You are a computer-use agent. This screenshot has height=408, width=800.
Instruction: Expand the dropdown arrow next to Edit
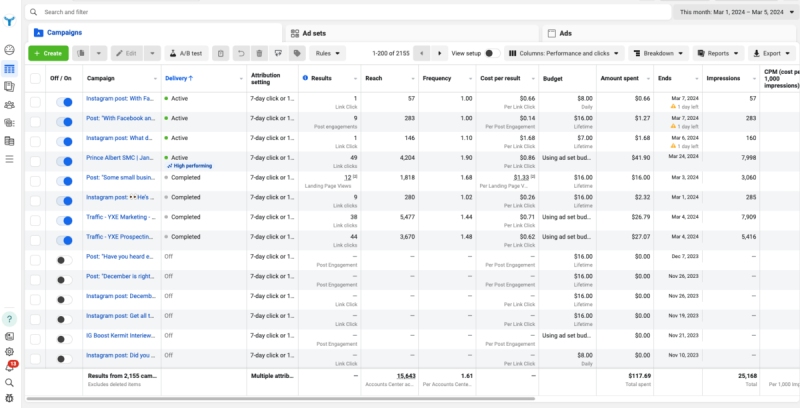[x=152, y=53]
